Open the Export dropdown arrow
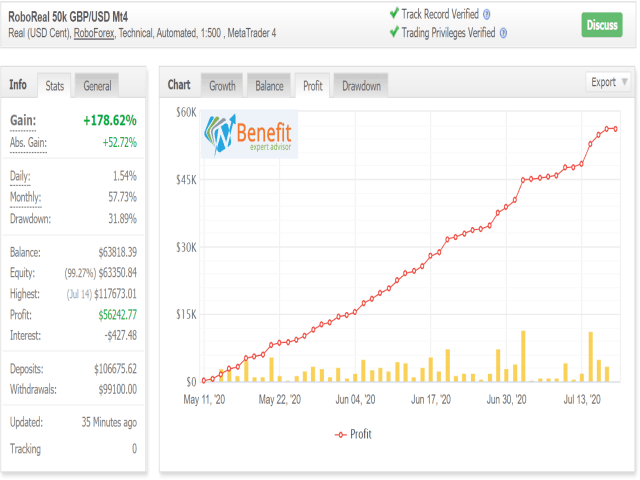 pyautogui.click(x=624, y=82)
